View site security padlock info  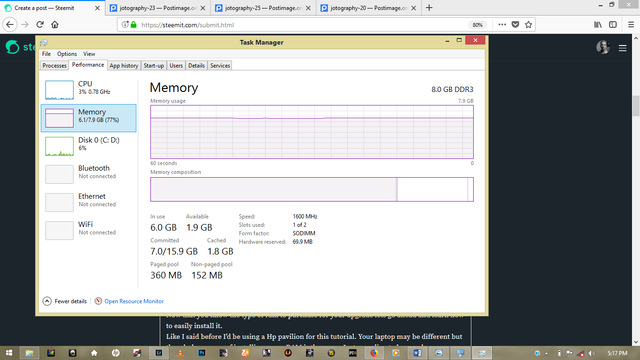tap(133, 25)
